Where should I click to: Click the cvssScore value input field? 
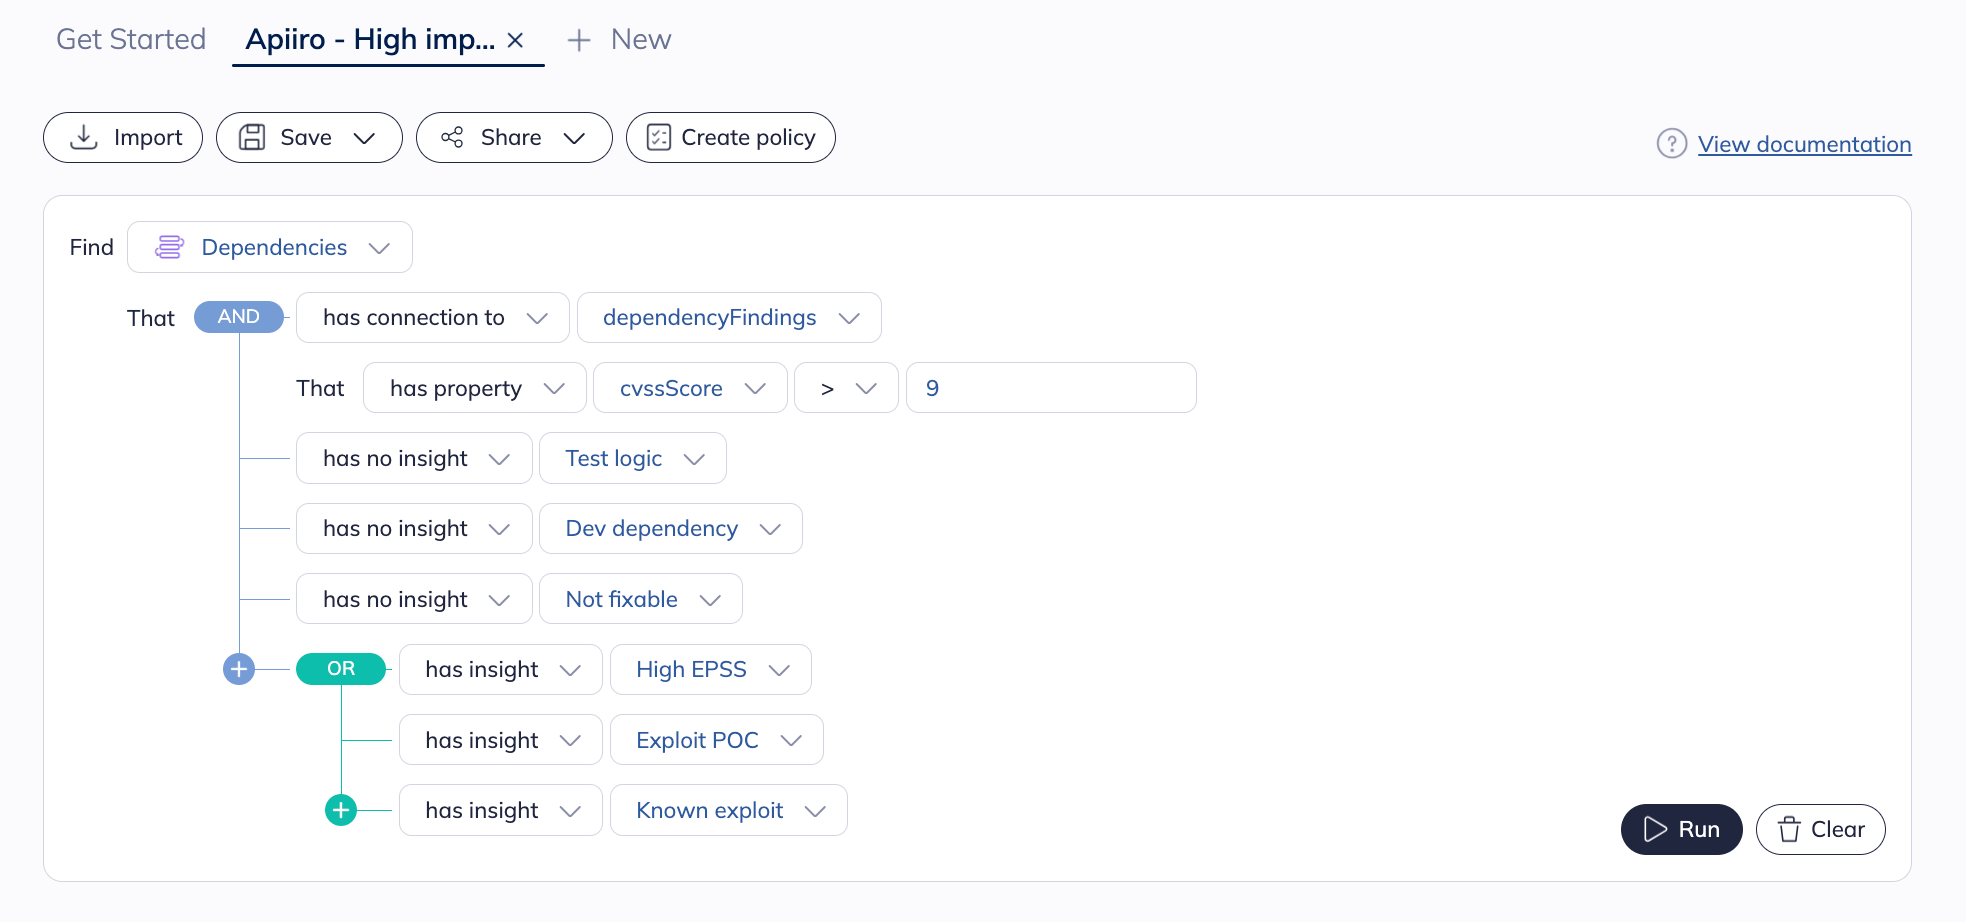[x=1050, y=388]
